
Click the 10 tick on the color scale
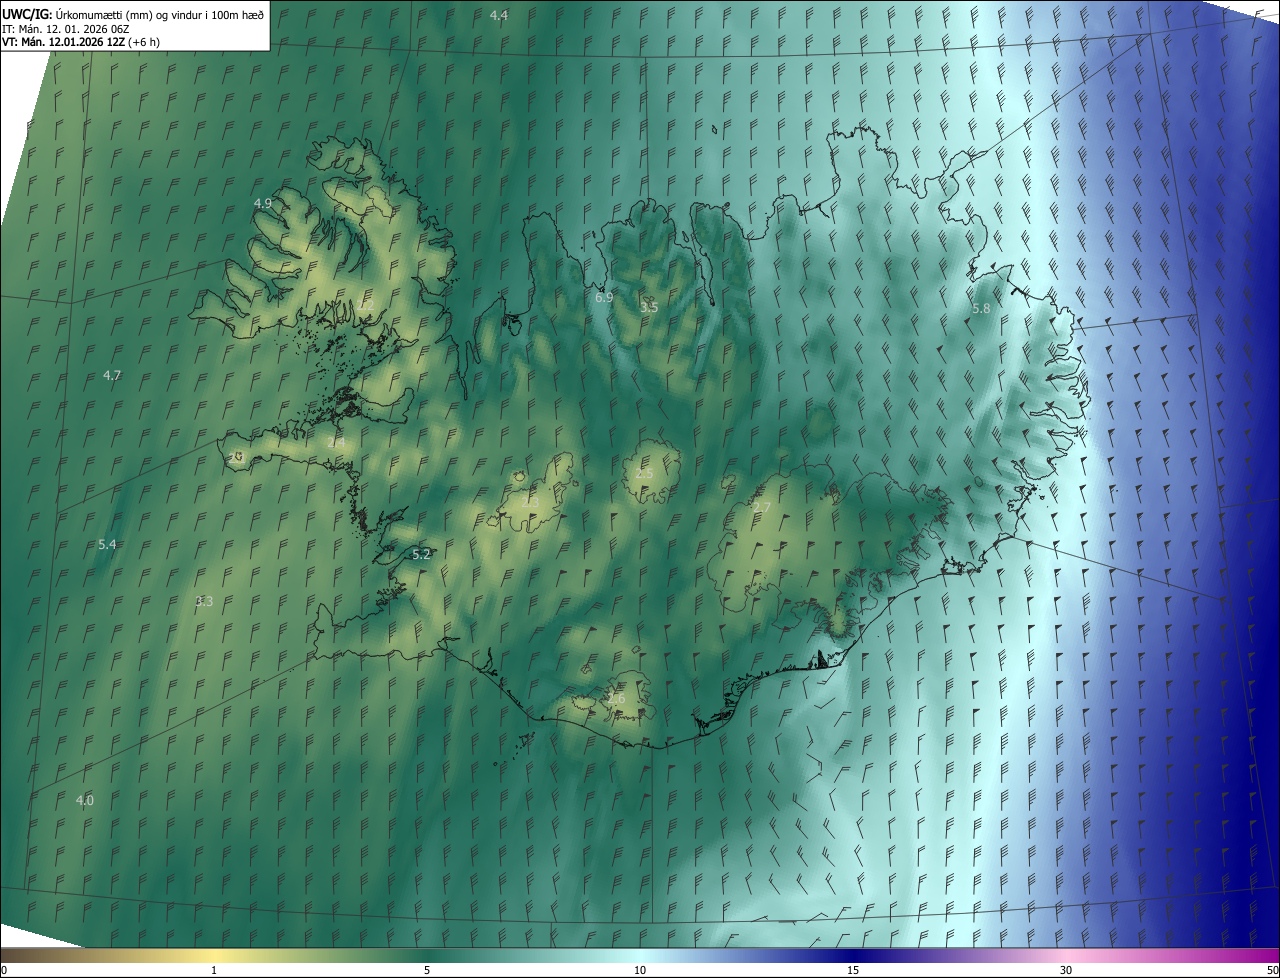pyautogui.click(x=640, y=970)
